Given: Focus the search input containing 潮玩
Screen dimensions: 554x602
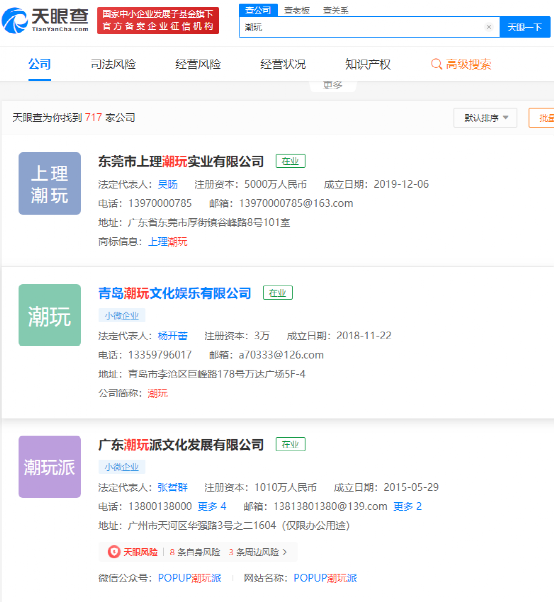Looking at the screenshot, I should [361, 27].
